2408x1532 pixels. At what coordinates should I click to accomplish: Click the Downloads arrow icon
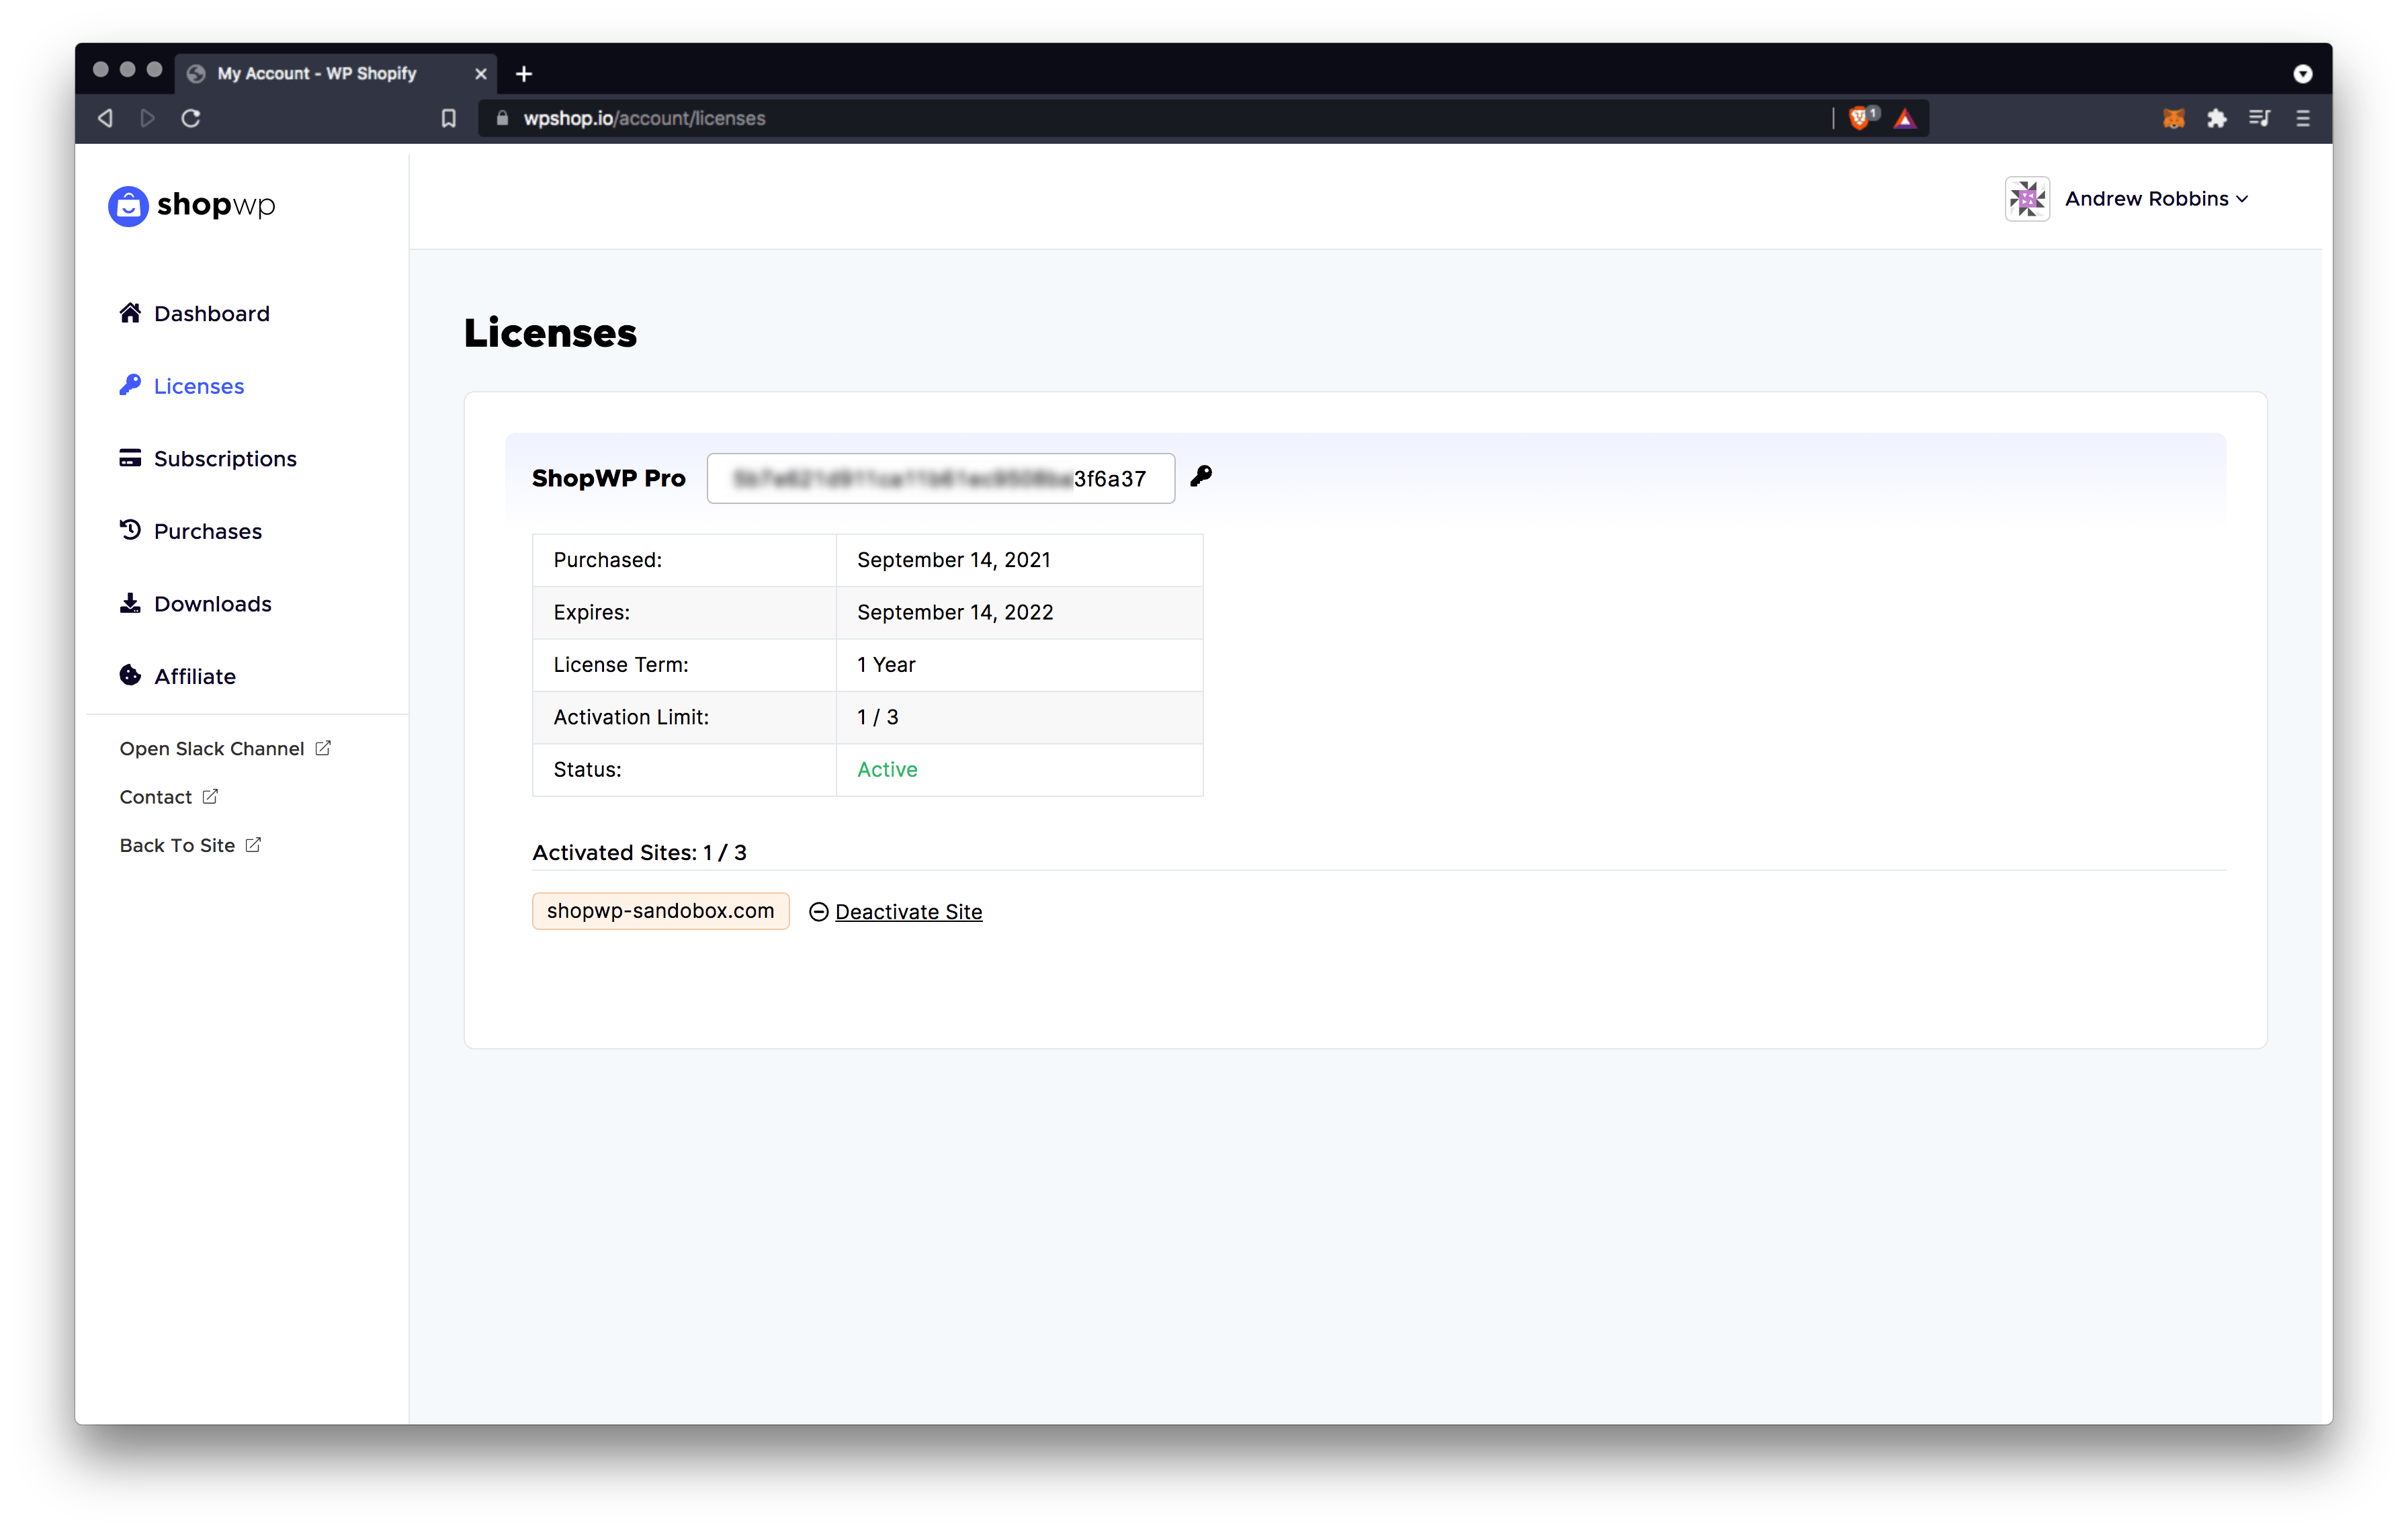pos(130,603)
